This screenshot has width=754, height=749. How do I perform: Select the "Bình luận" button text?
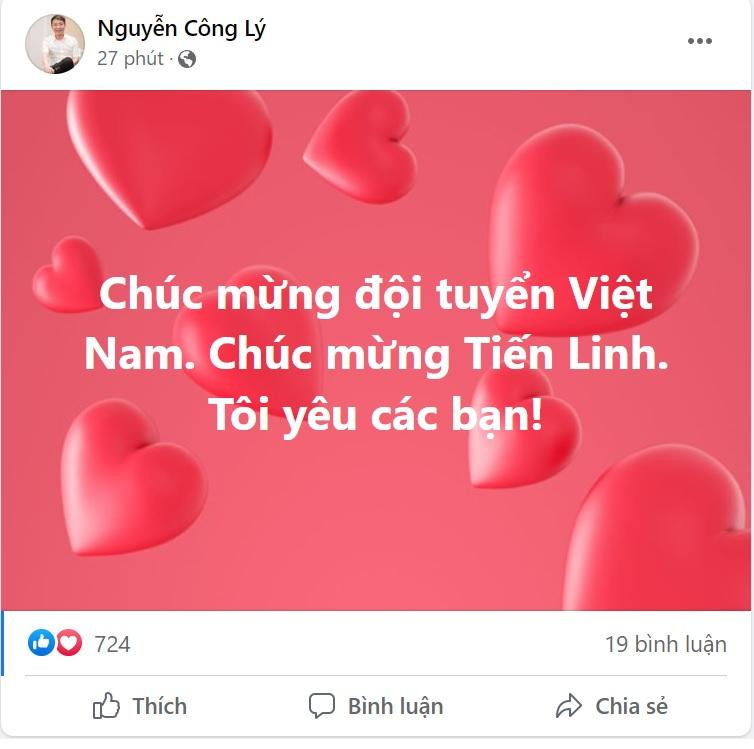396,707
